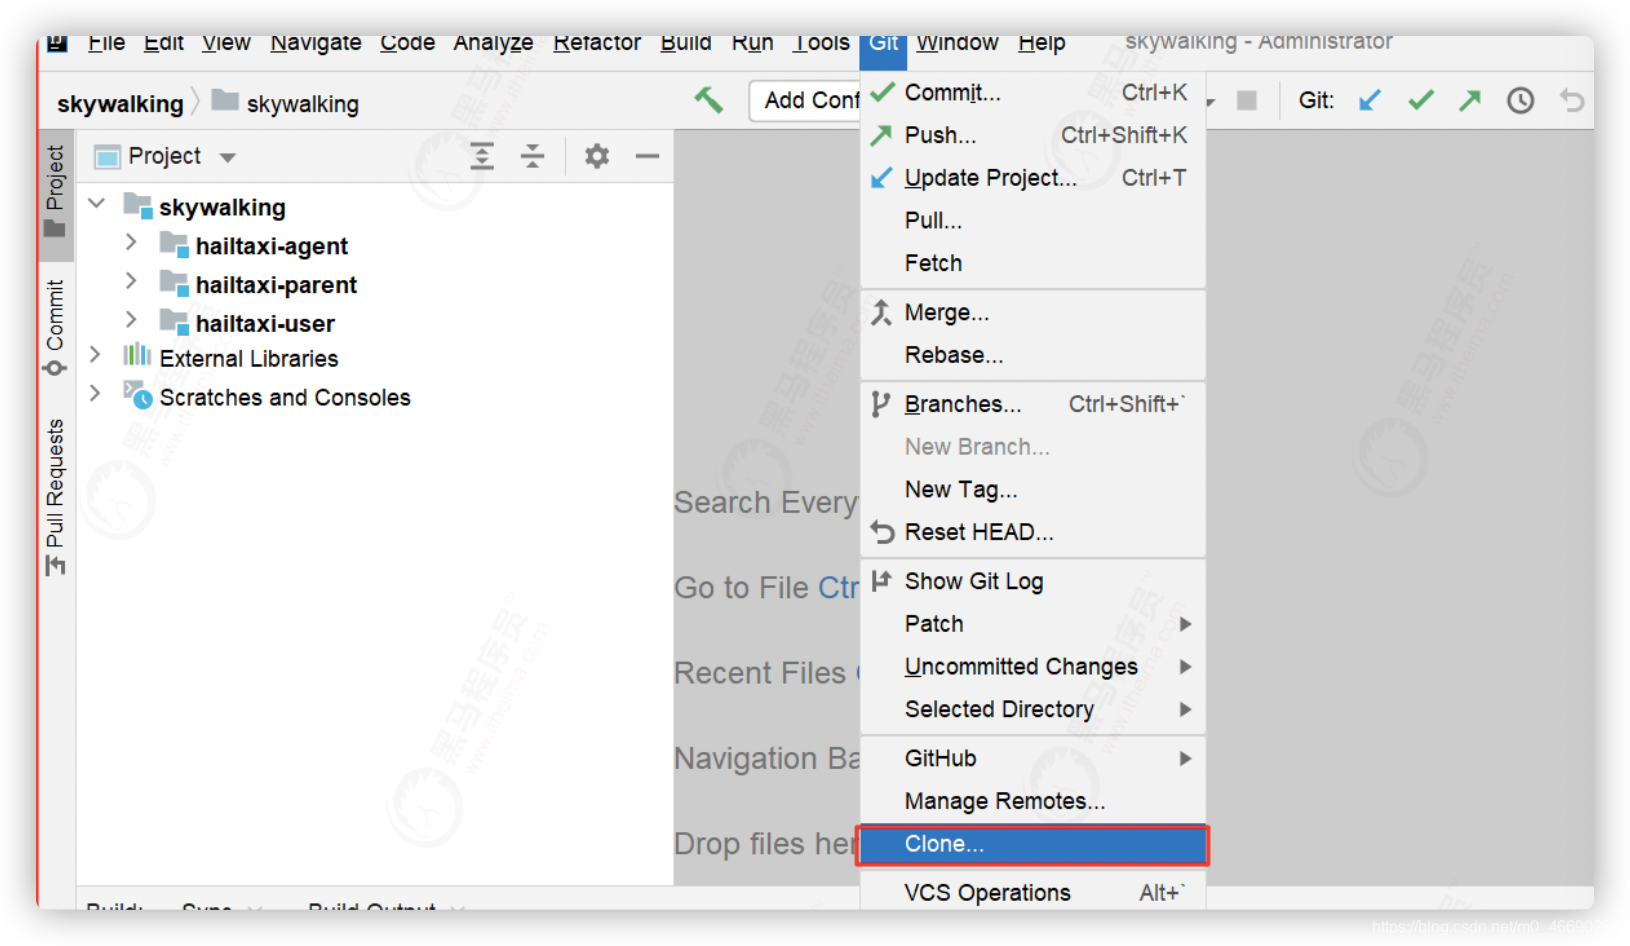Image resolution: width=1630 pixels, height=946 pixels.
Task: Open the Code menu
Action: point(407,43)
